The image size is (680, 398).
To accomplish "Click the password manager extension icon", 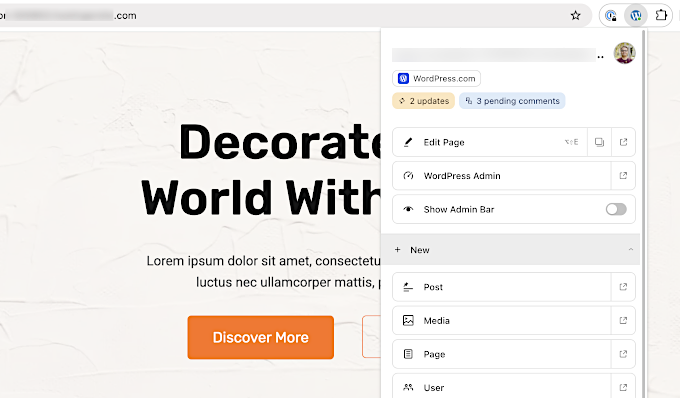I will click(x=611, y=16).
